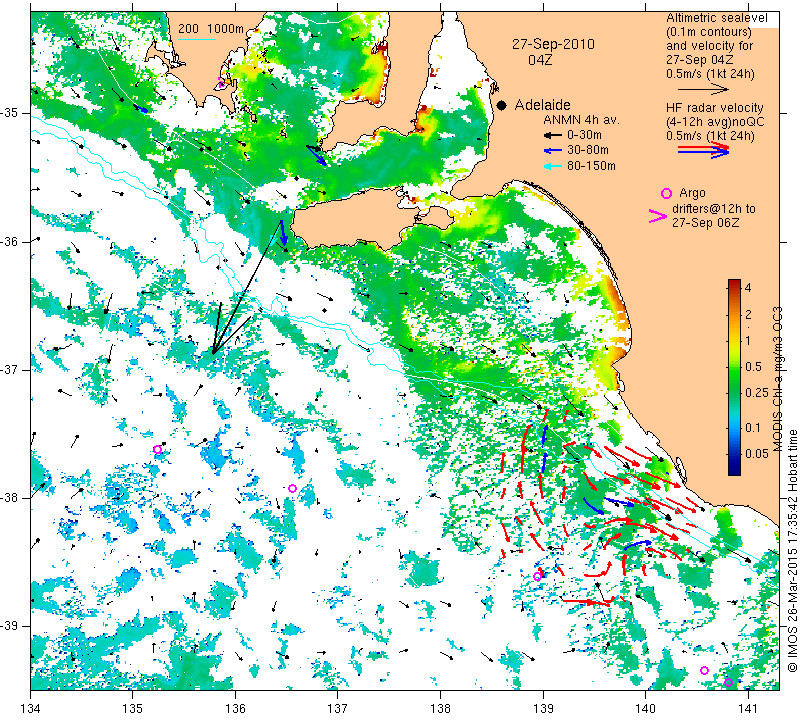Click the cyan isobath legend line under '200 1000m'
800x720 pixels.
197,39
